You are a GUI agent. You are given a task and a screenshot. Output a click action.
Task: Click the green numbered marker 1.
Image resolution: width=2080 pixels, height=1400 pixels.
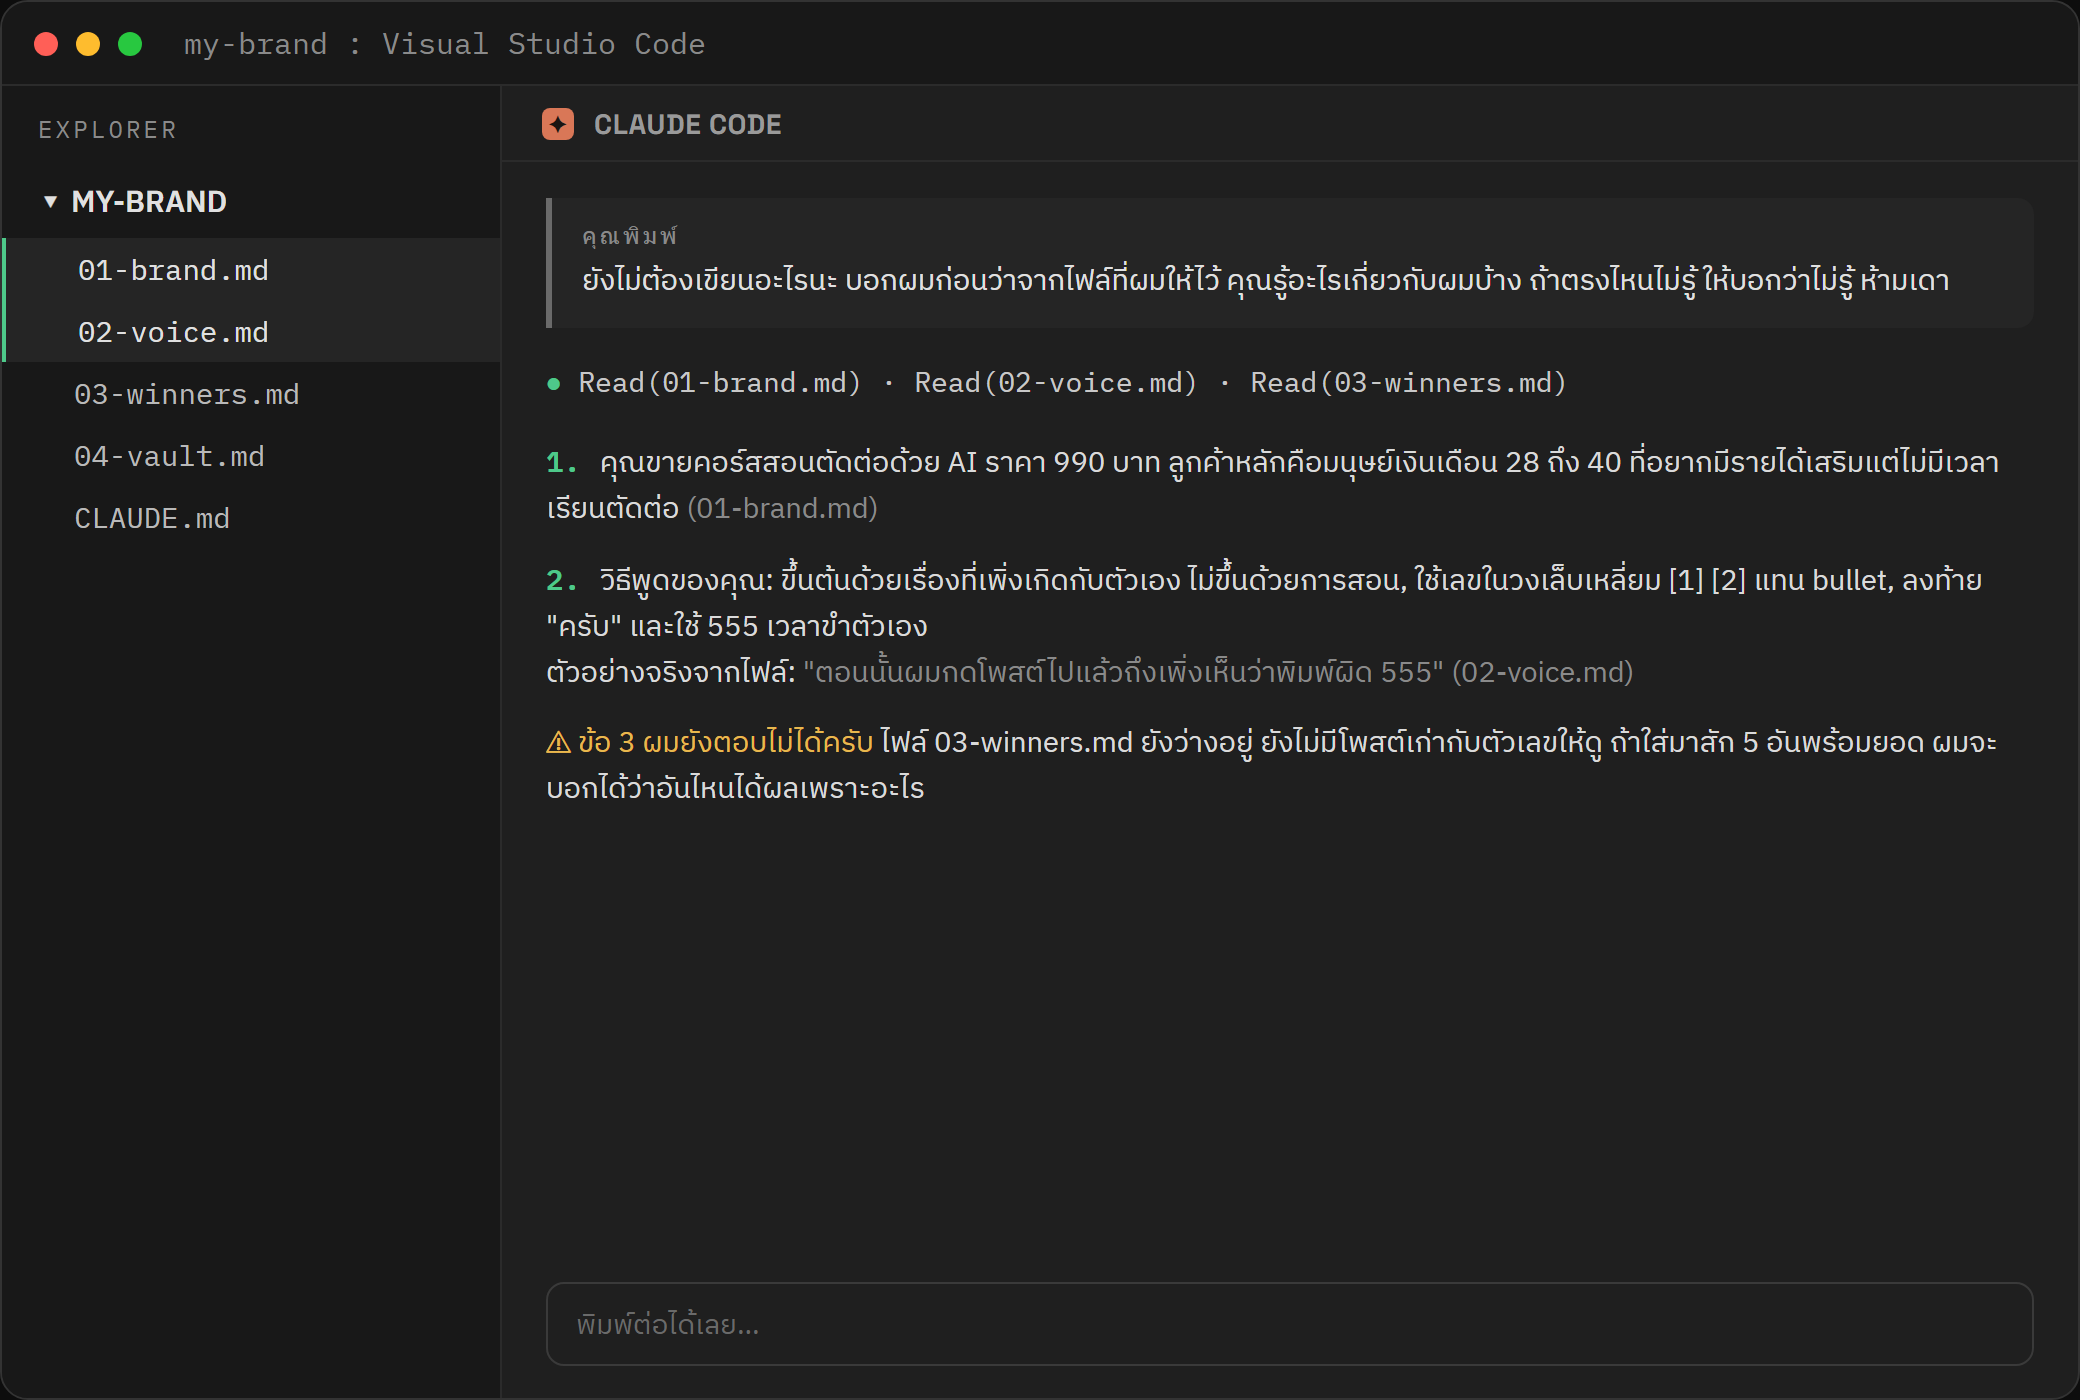561,462
